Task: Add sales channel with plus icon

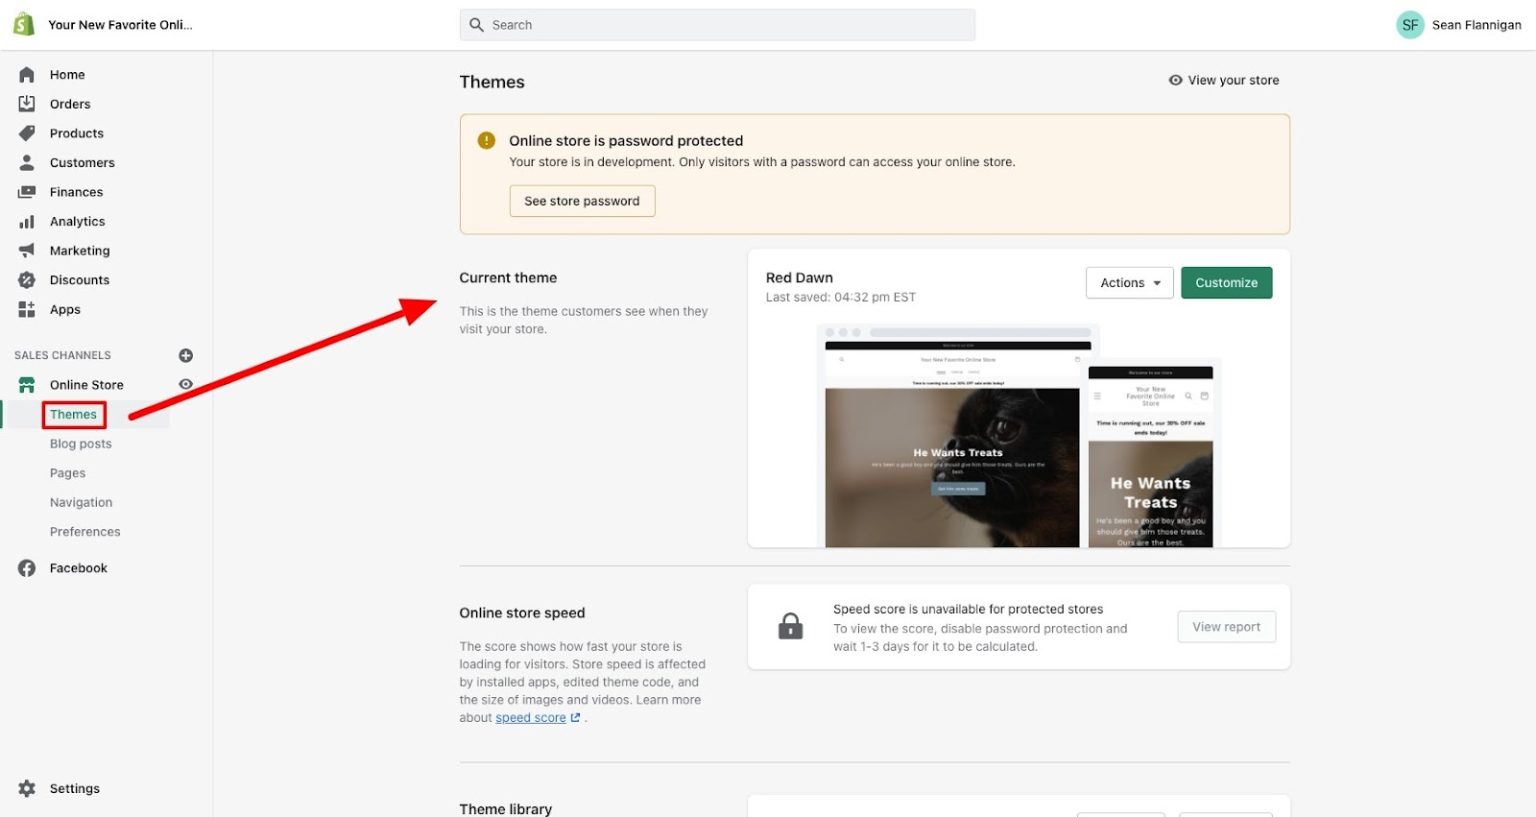Action: [186, 355]
